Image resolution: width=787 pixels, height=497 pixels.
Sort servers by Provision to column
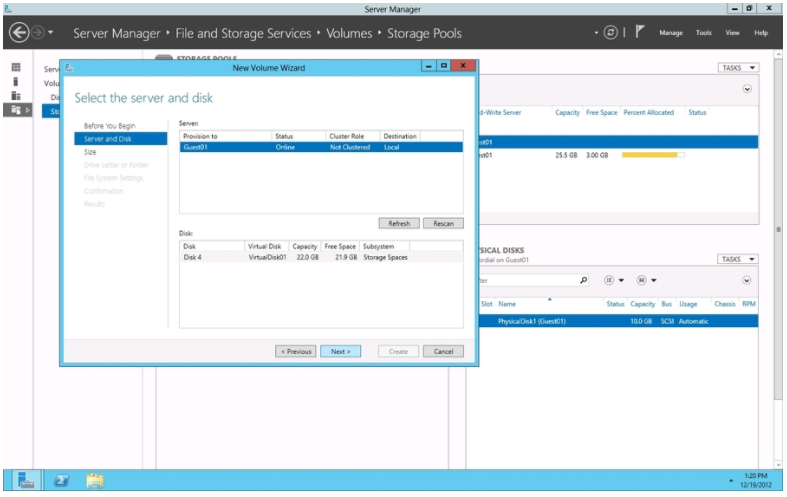coord(225,137)
